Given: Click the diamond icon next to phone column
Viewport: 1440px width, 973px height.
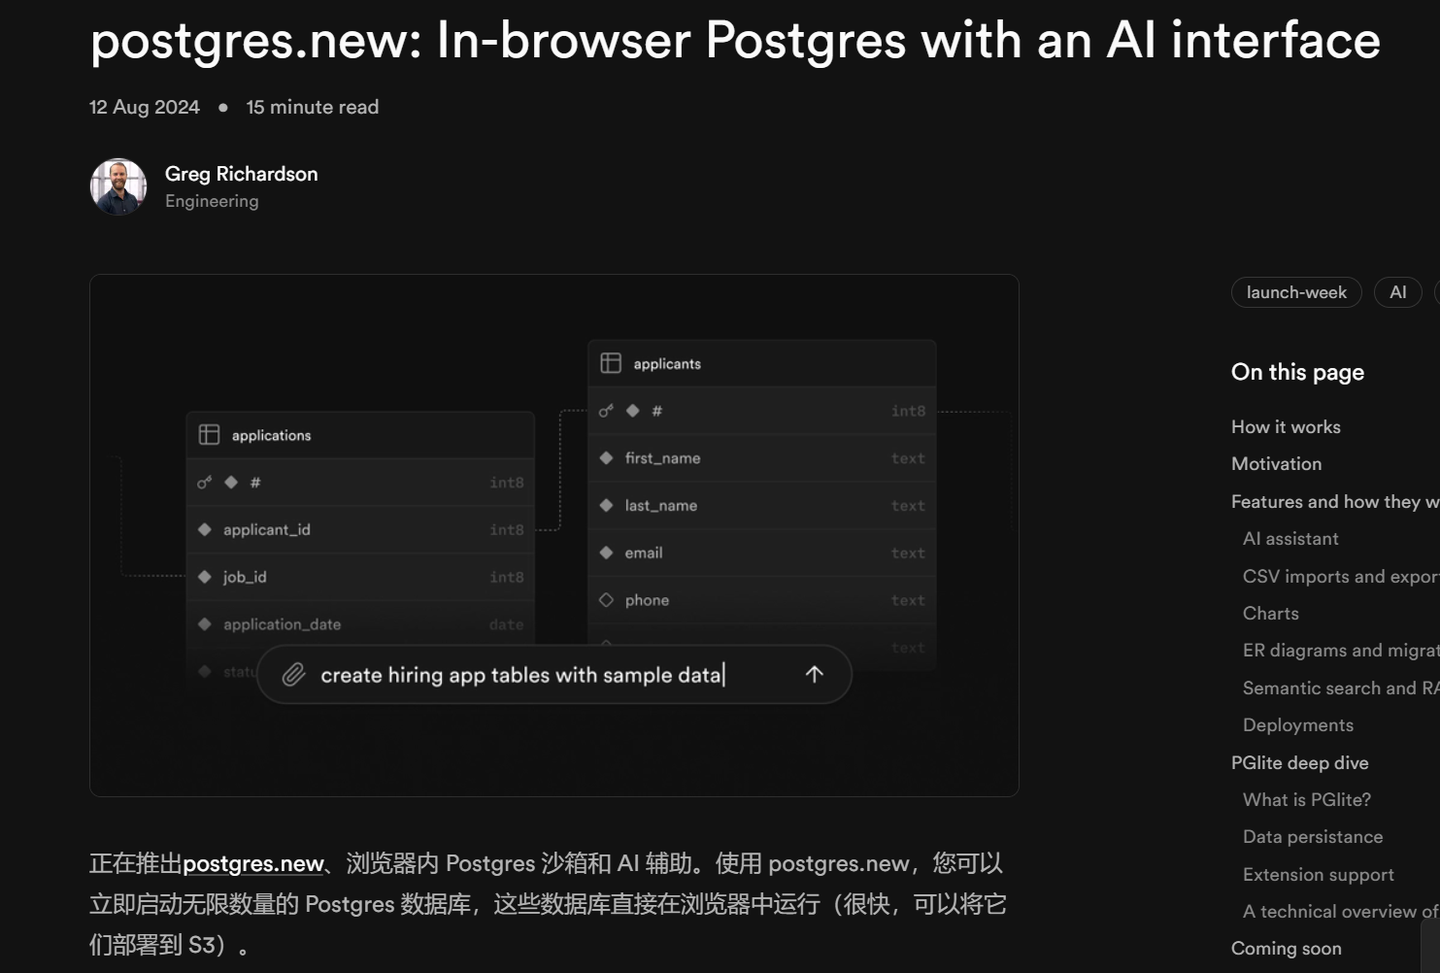Looking at the screenshot, I should tap(605, 599).
